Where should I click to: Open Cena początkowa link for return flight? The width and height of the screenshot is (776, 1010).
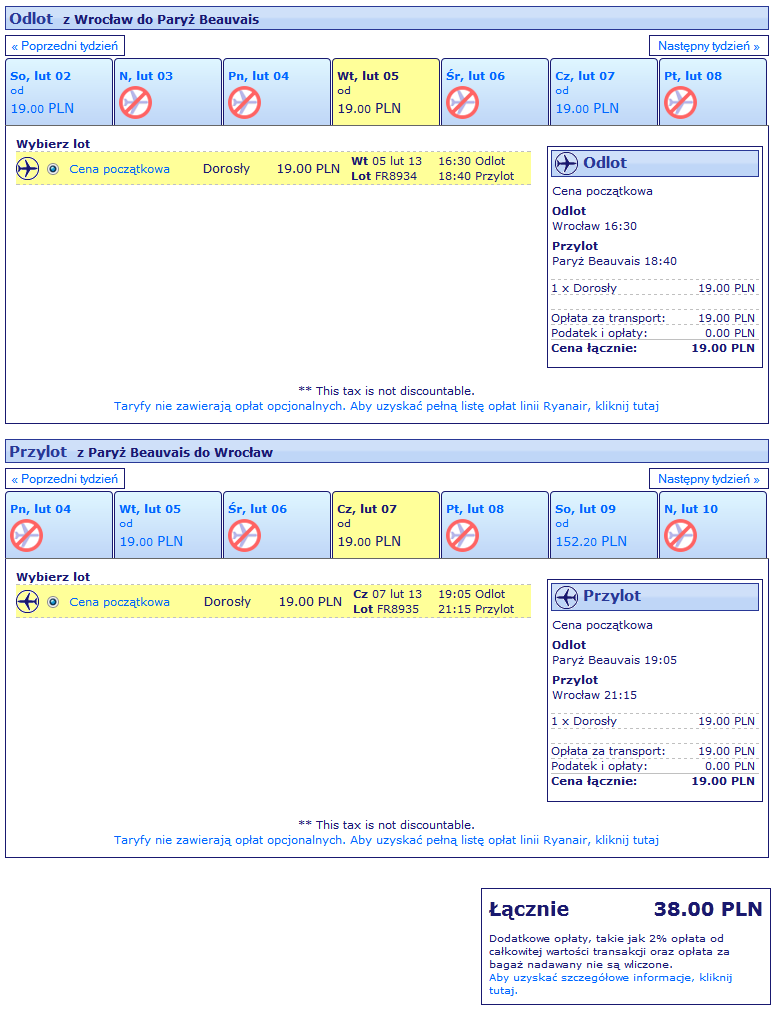[120, 602]
